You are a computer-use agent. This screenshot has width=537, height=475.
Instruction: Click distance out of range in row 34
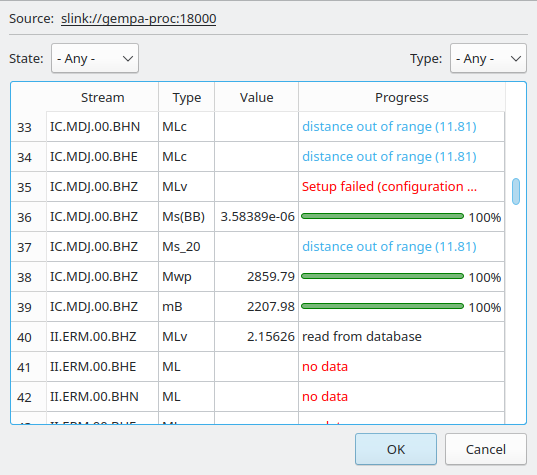click(x=389, y=157)
